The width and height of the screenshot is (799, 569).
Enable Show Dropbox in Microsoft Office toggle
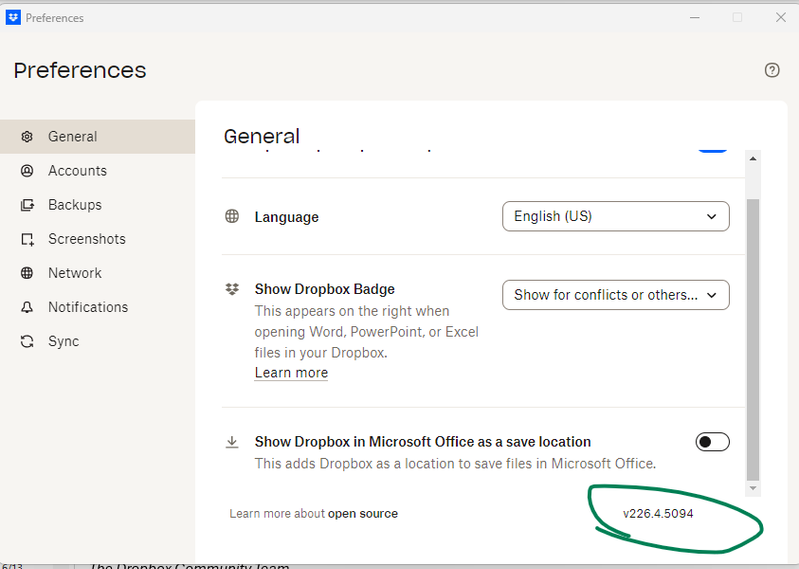tap(712, 442)
